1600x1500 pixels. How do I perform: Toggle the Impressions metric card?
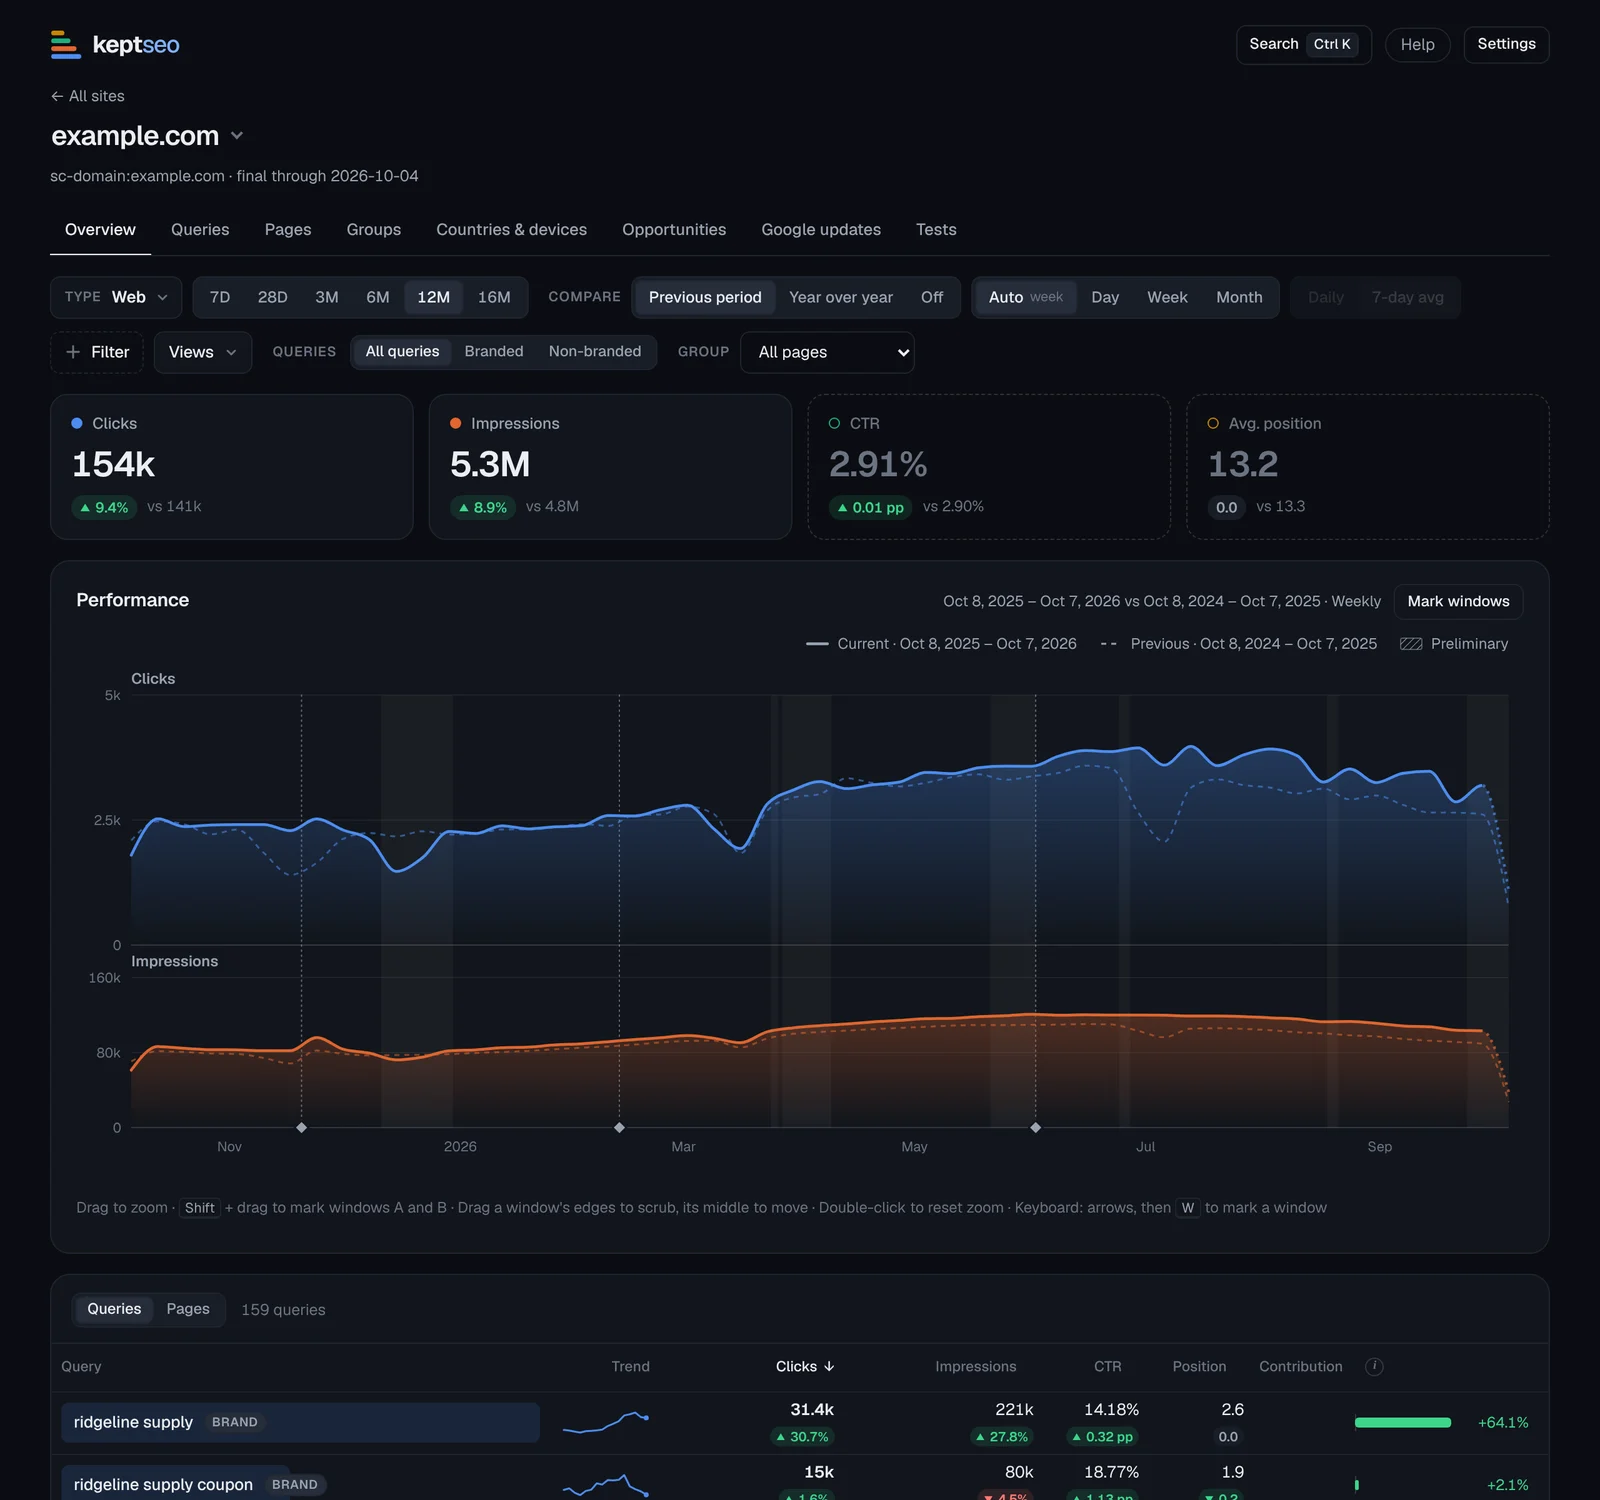click(610, 467)
